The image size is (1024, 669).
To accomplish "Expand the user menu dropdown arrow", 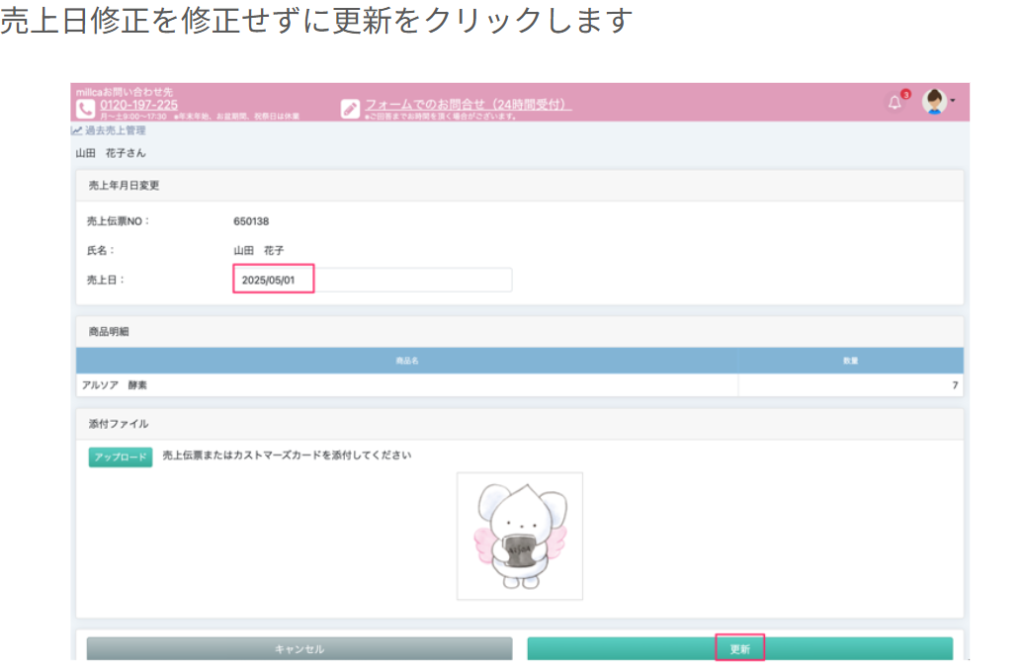I will [952, 101].
